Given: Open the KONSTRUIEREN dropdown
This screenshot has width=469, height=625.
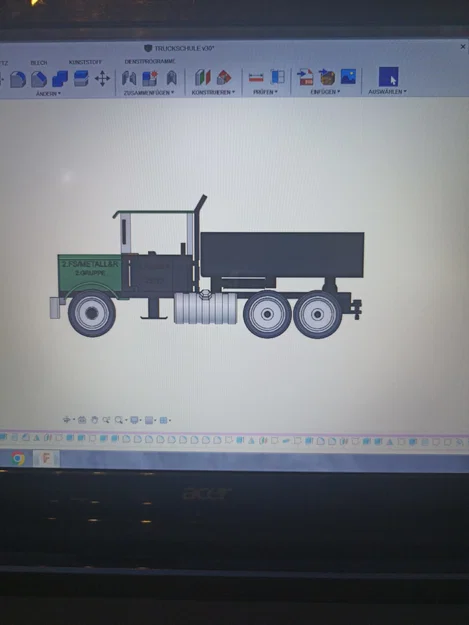Looking at the screenshot, I should tap(213, 92).
